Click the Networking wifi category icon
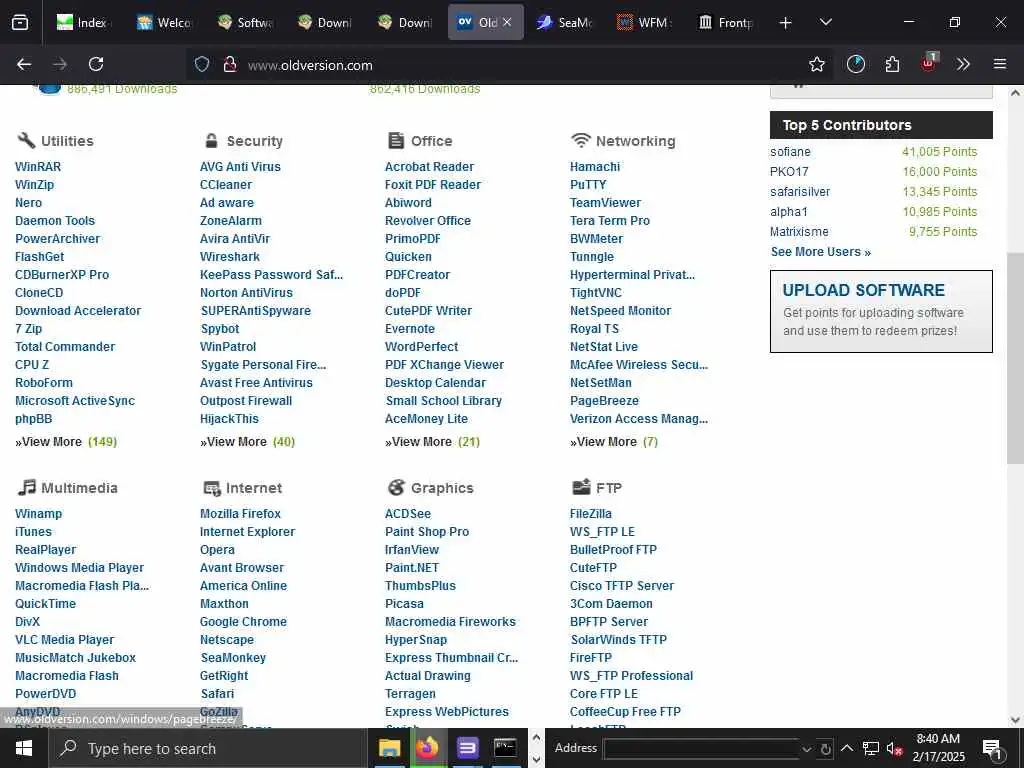This screenshot has width=1024, height=768. [x=580, y=140]
